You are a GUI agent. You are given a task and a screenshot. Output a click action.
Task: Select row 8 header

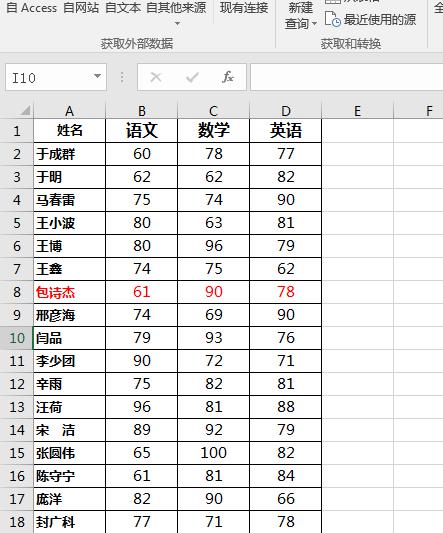(17, 292)
